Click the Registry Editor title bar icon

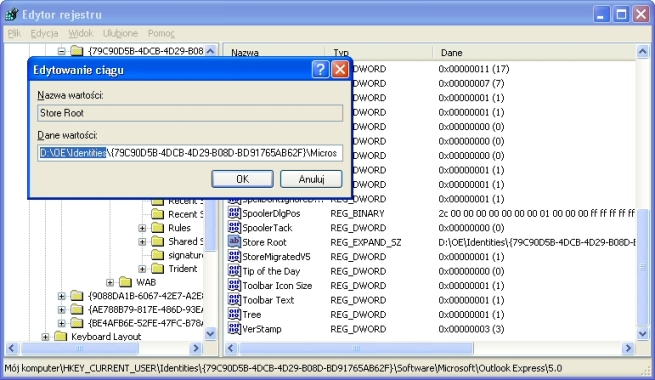11,14
